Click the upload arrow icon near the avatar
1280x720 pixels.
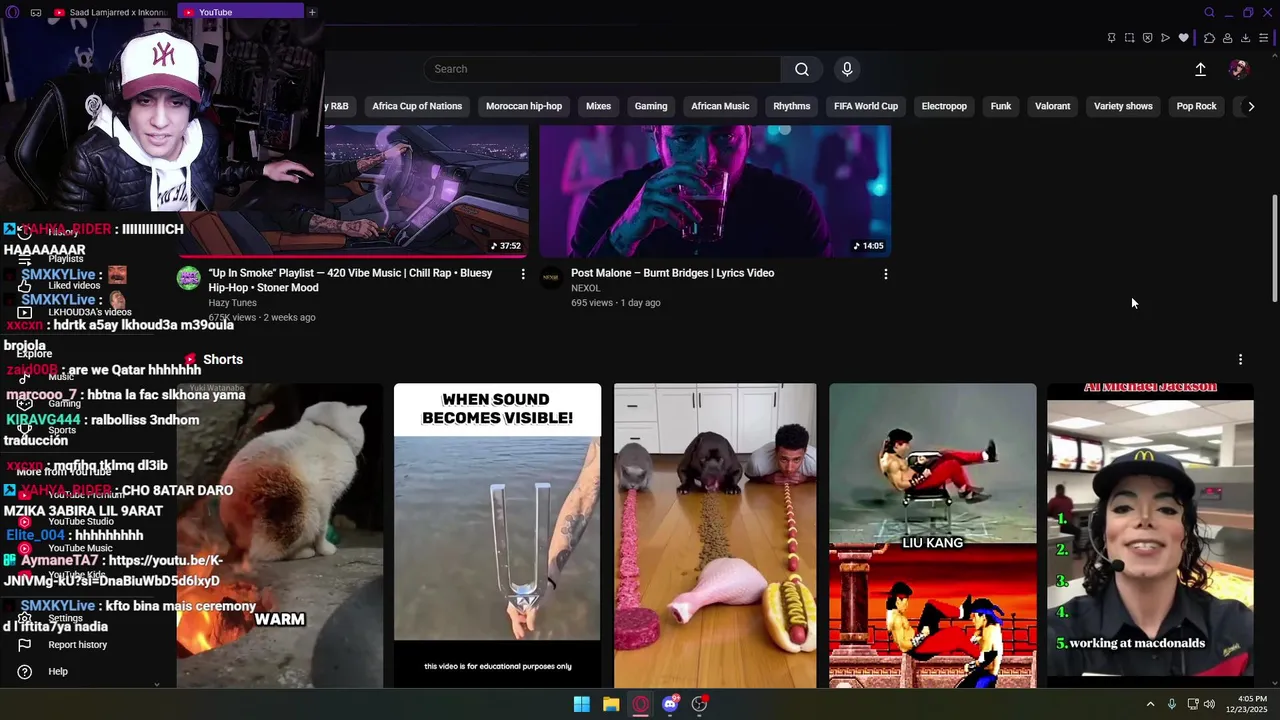(x=1200, y=69)
